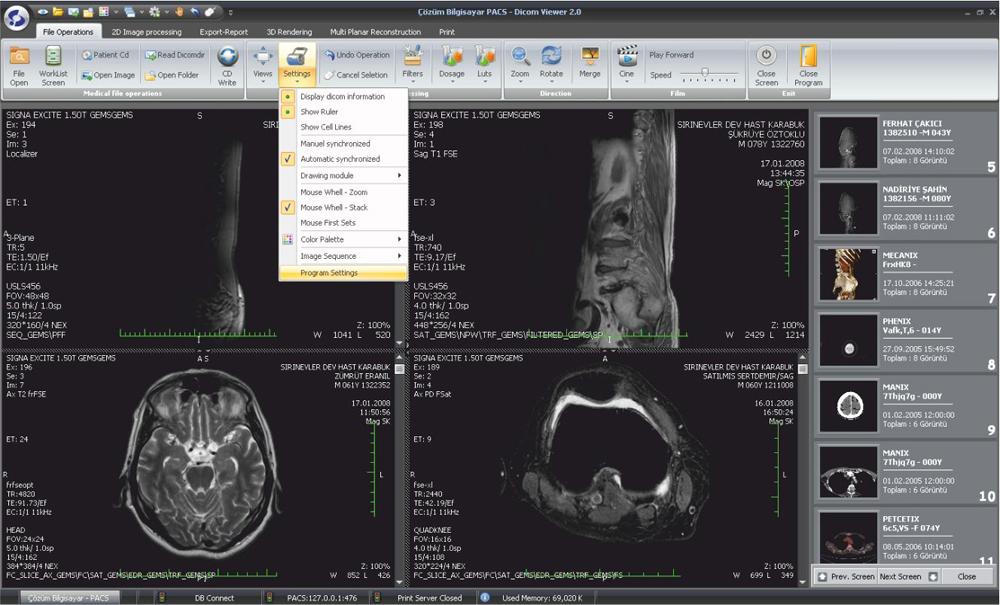Click Open Folder in ribbon
Viewport: 1000px width, 605px height.
pyautogui.click(x=171, y=75)
